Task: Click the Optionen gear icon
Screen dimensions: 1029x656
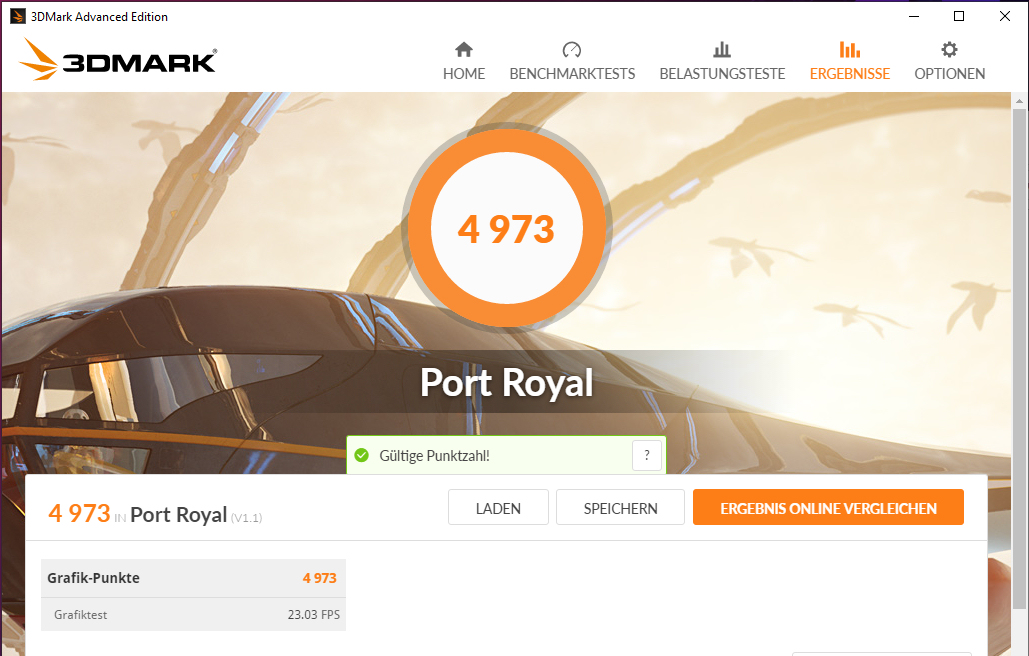Action: (950, 50)
